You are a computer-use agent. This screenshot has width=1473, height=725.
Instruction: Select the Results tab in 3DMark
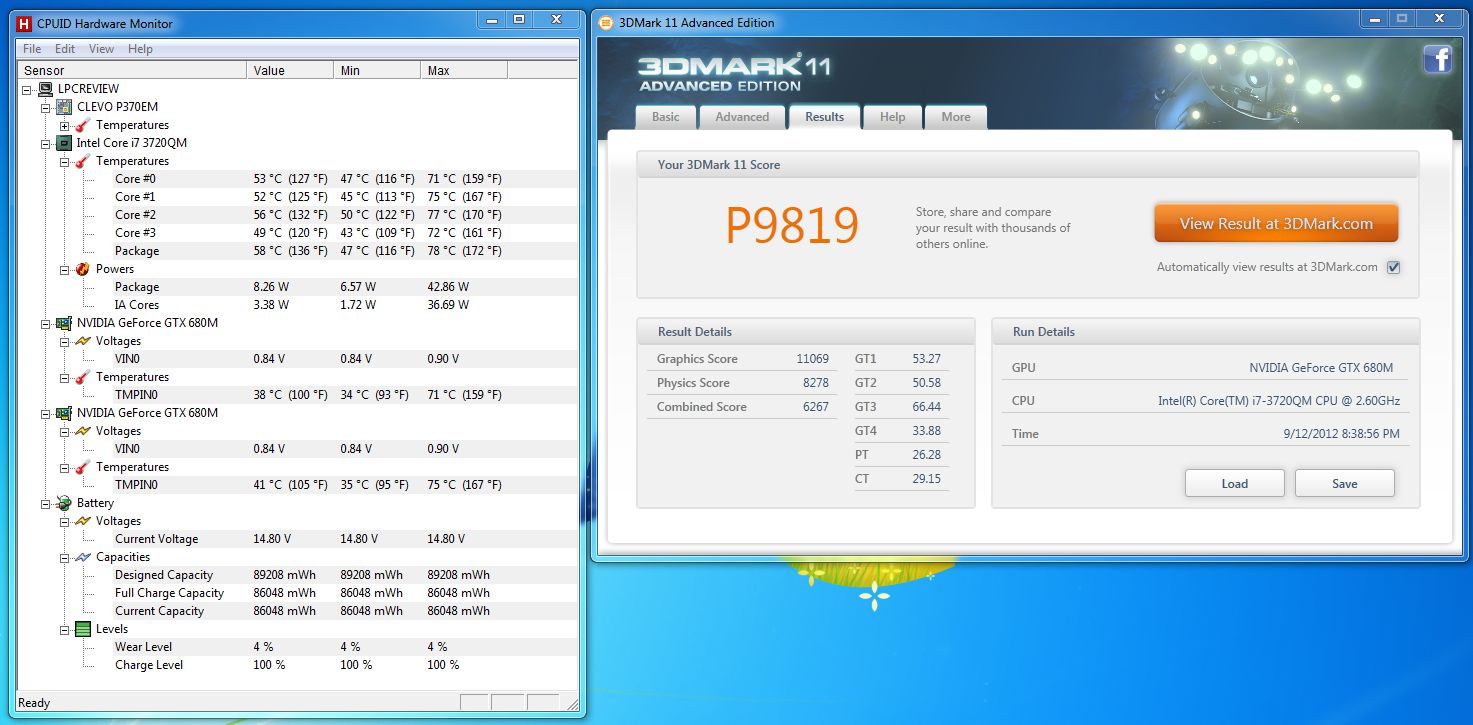[824, 117]
